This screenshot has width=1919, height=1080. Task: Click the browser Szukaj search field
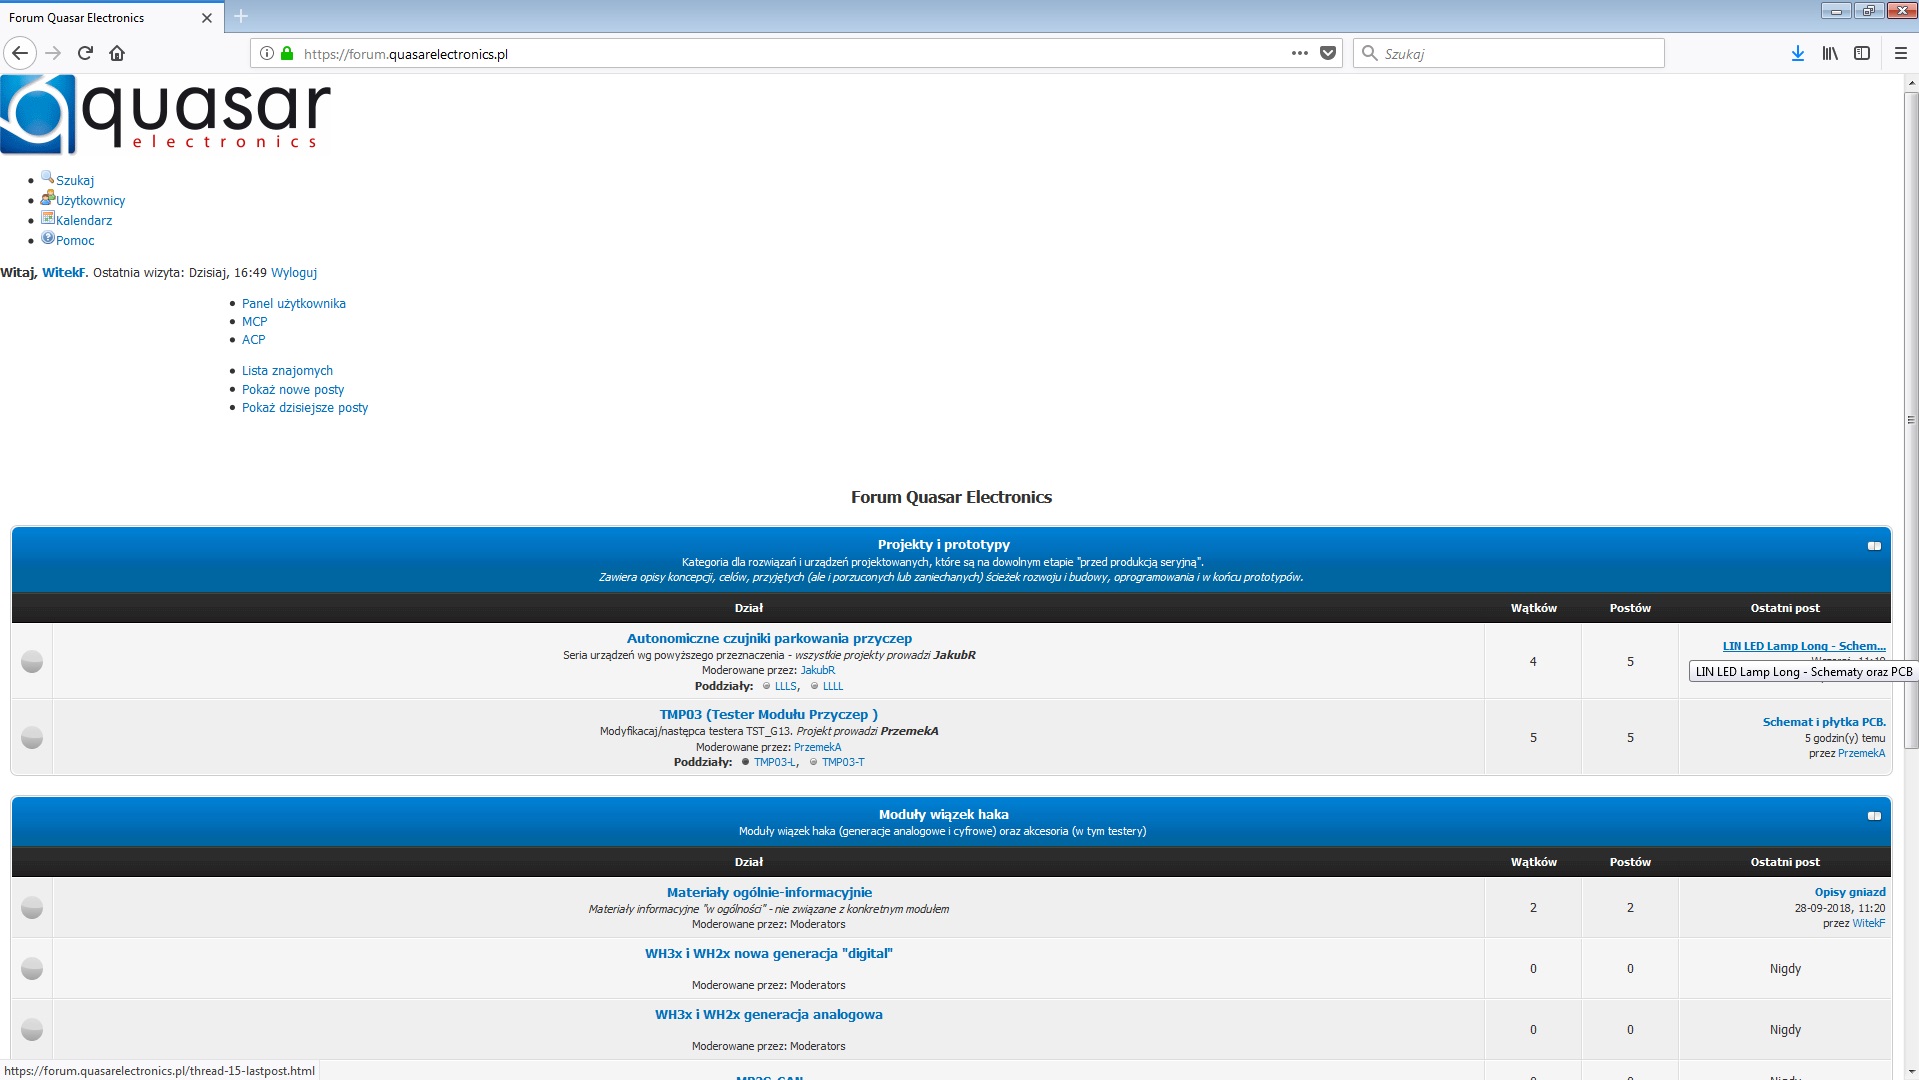pos(1508,53)
